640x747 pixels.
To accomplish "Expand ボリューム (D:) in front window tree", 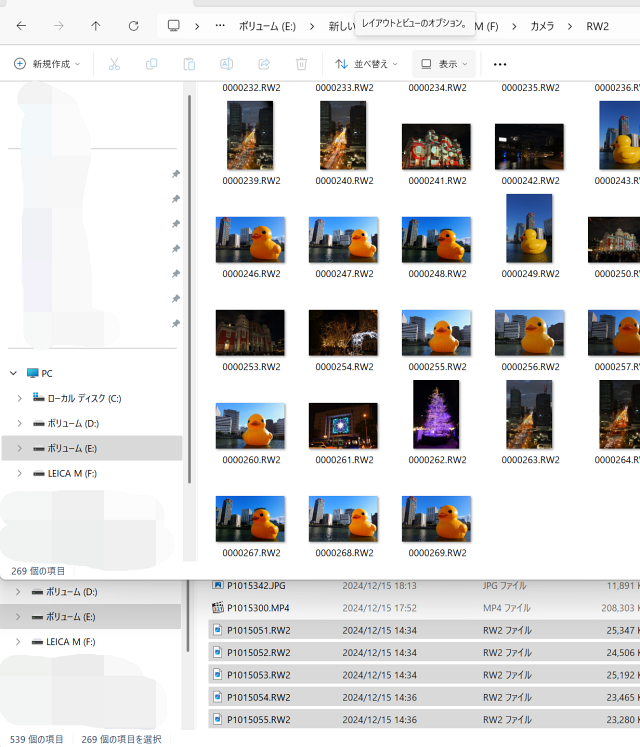I will 20,423.
